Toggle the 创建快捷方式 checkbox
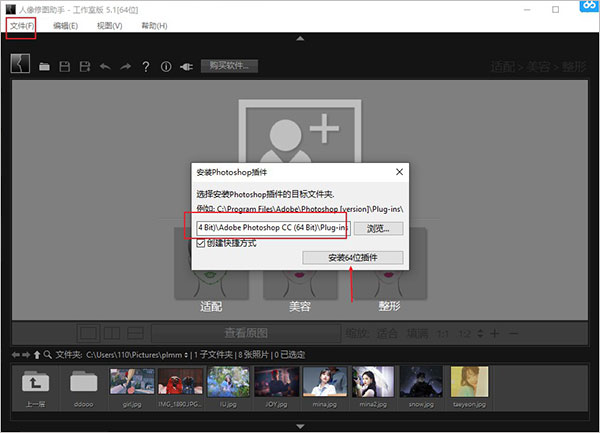The width and height of the screenshot is (600, 433). point(201,243)
